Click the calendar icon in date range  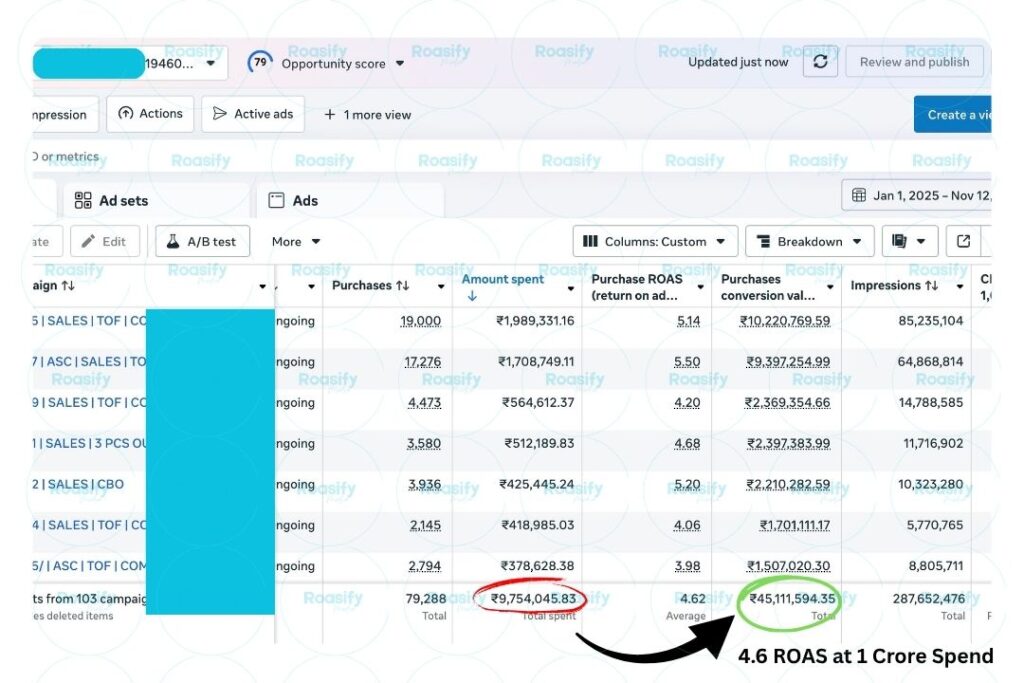point(858,196)
